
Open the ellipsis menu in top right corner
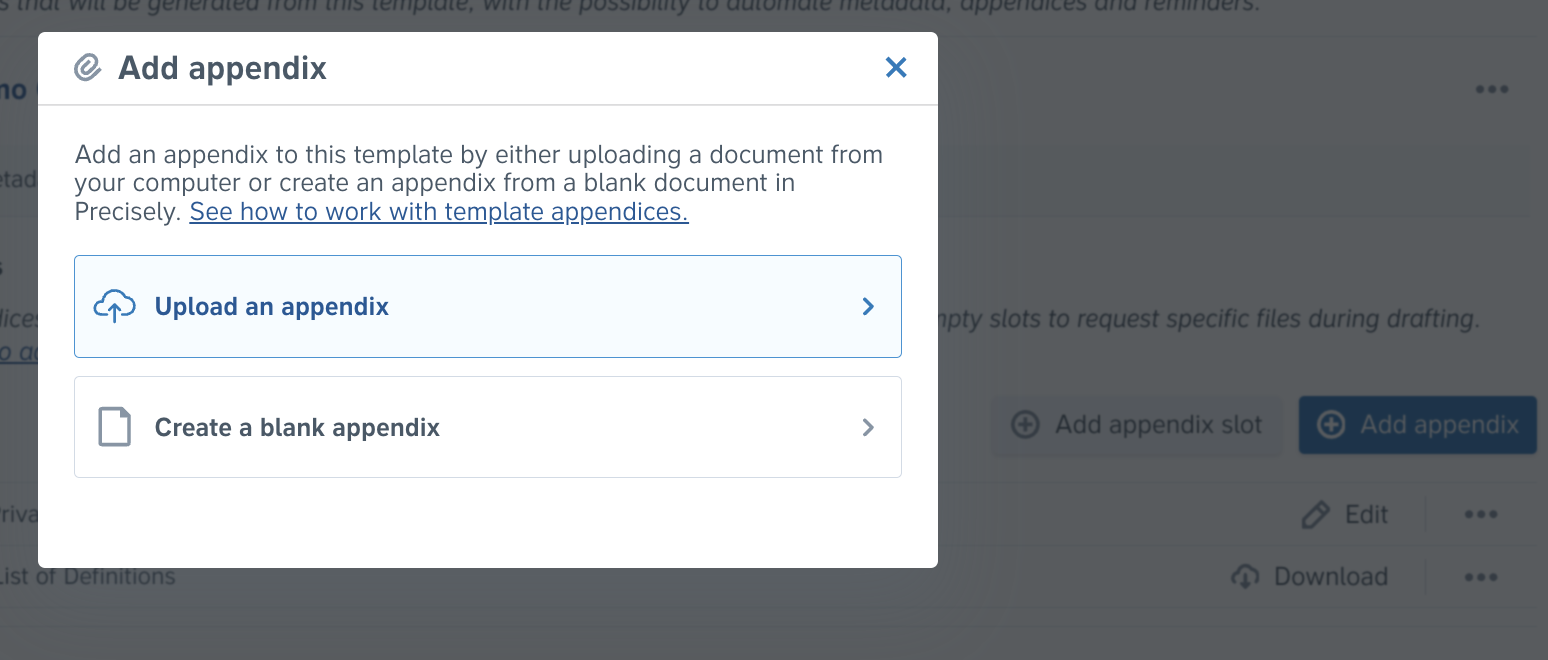[1492, 89]
